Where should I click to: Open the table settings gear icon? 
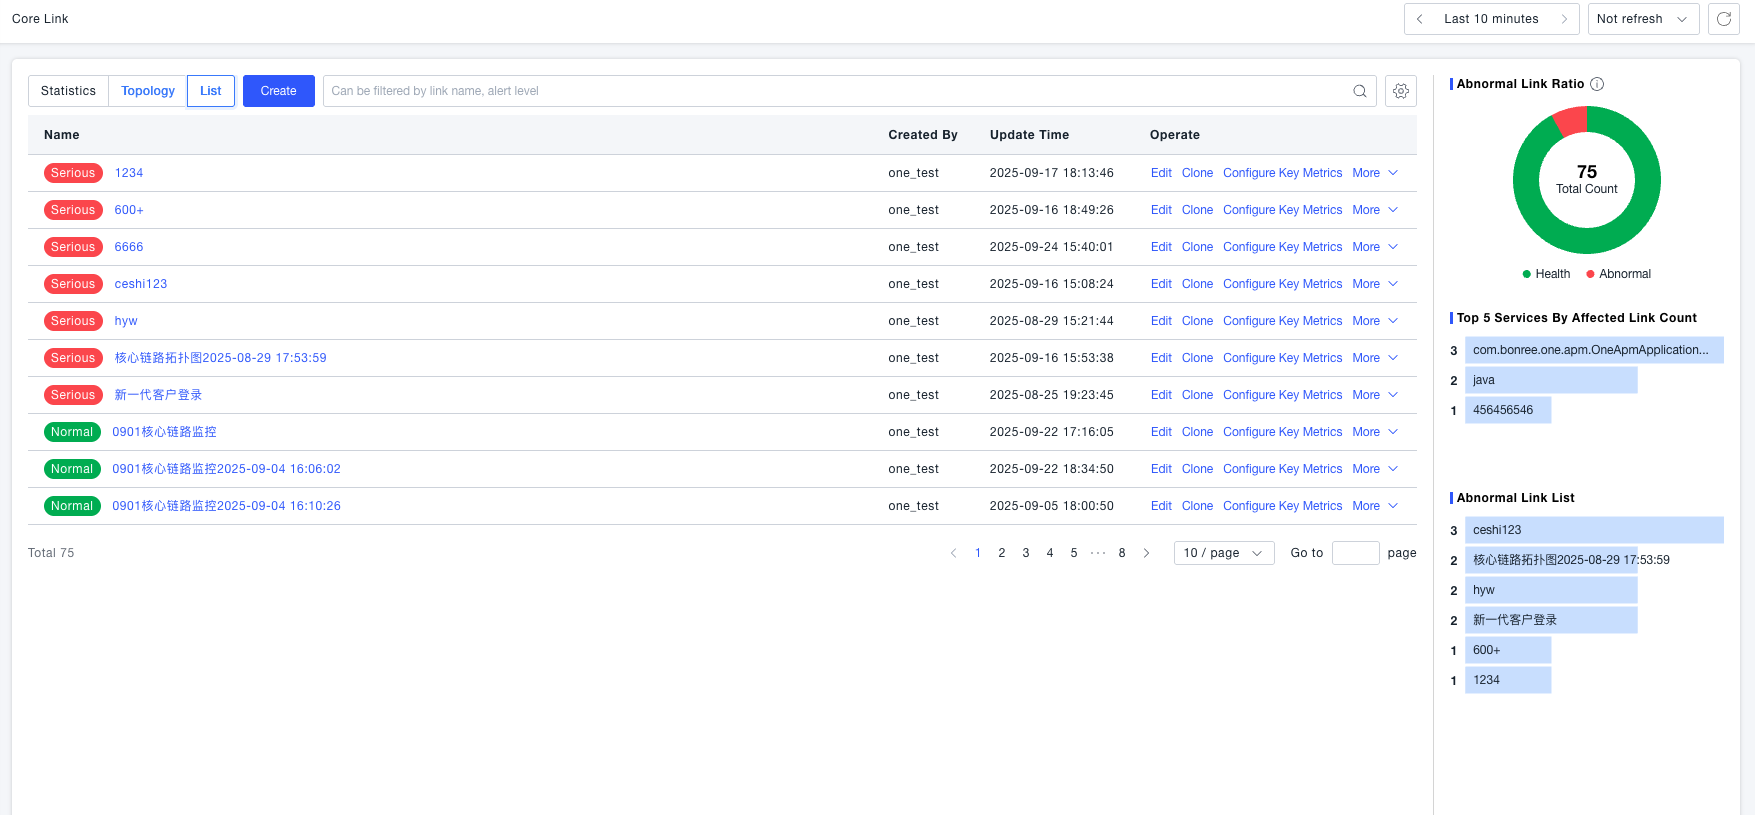1400,91
